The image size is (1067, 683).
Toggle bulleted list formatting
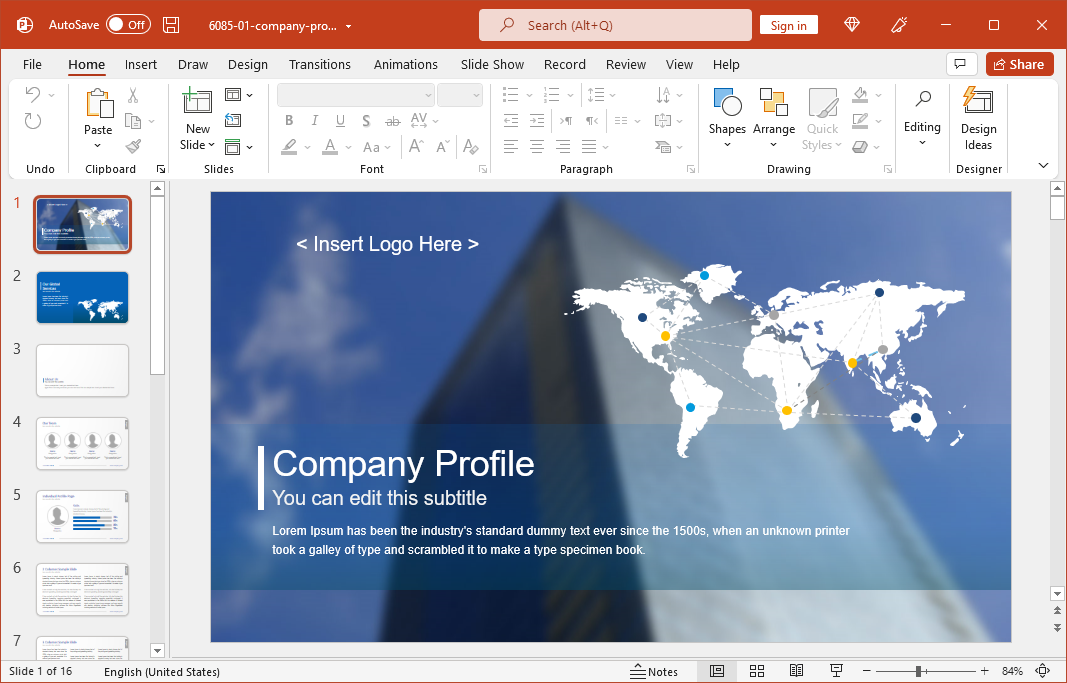513,94
